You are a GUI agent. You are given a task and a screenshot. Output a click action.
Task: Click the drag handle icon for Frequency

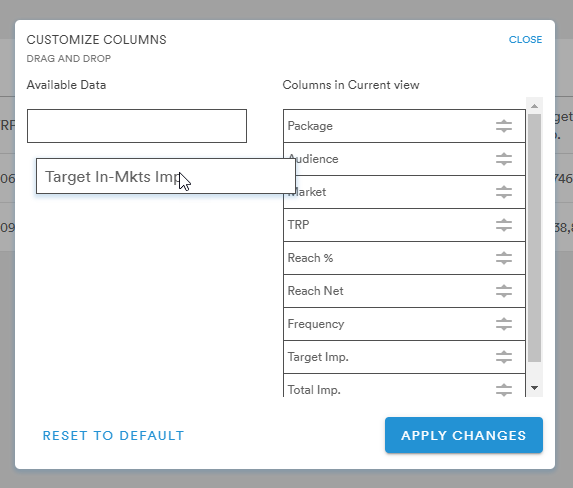pos(504,324)
